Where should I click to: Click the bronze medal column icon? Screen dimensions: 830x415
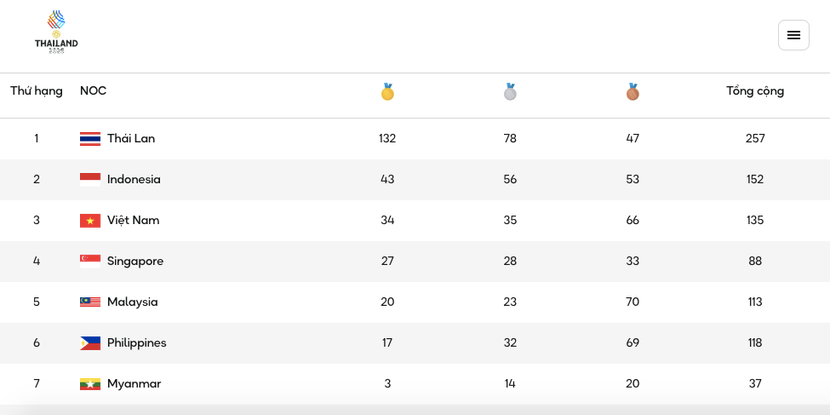point(632,92)
